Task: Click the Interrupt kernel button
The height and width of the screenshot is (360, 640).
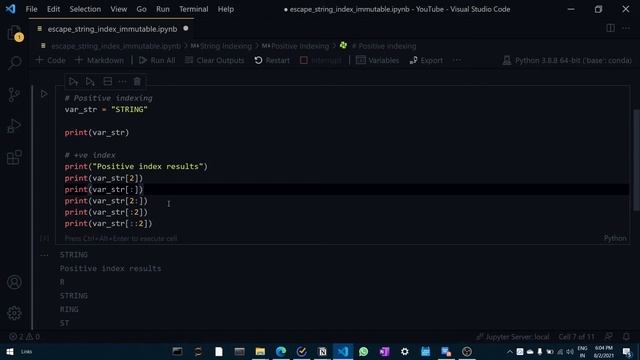Action: [x=320, y=60]
